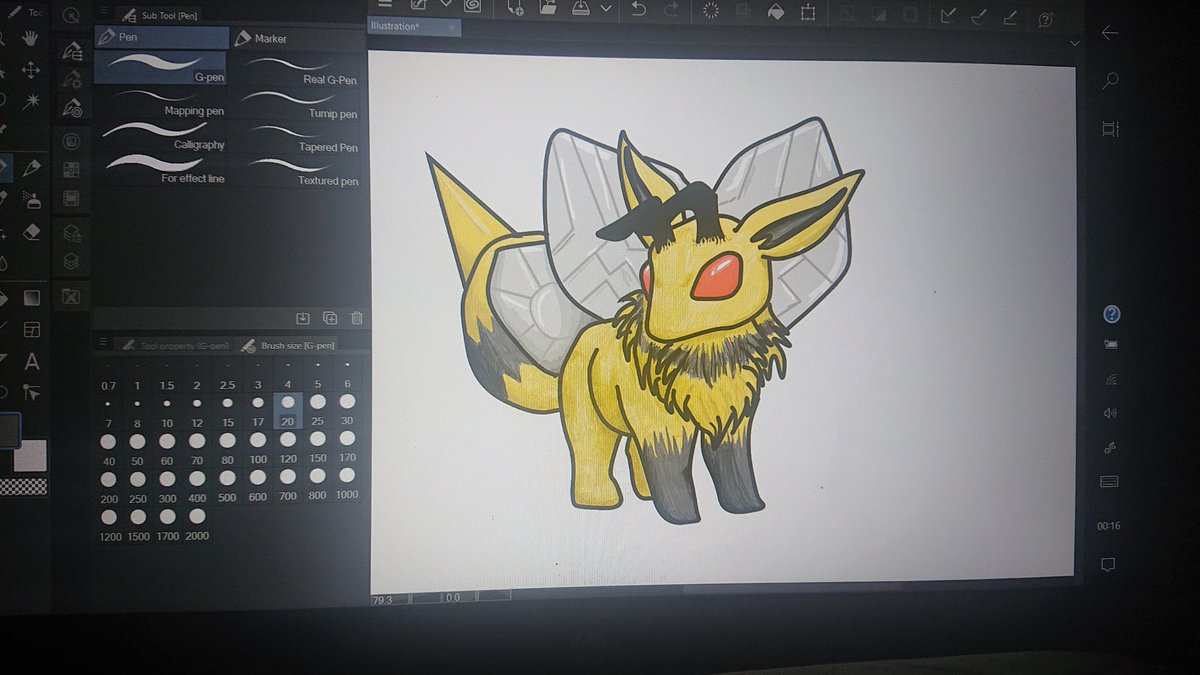Toggle snap to special ruler icon

[979, 17]
